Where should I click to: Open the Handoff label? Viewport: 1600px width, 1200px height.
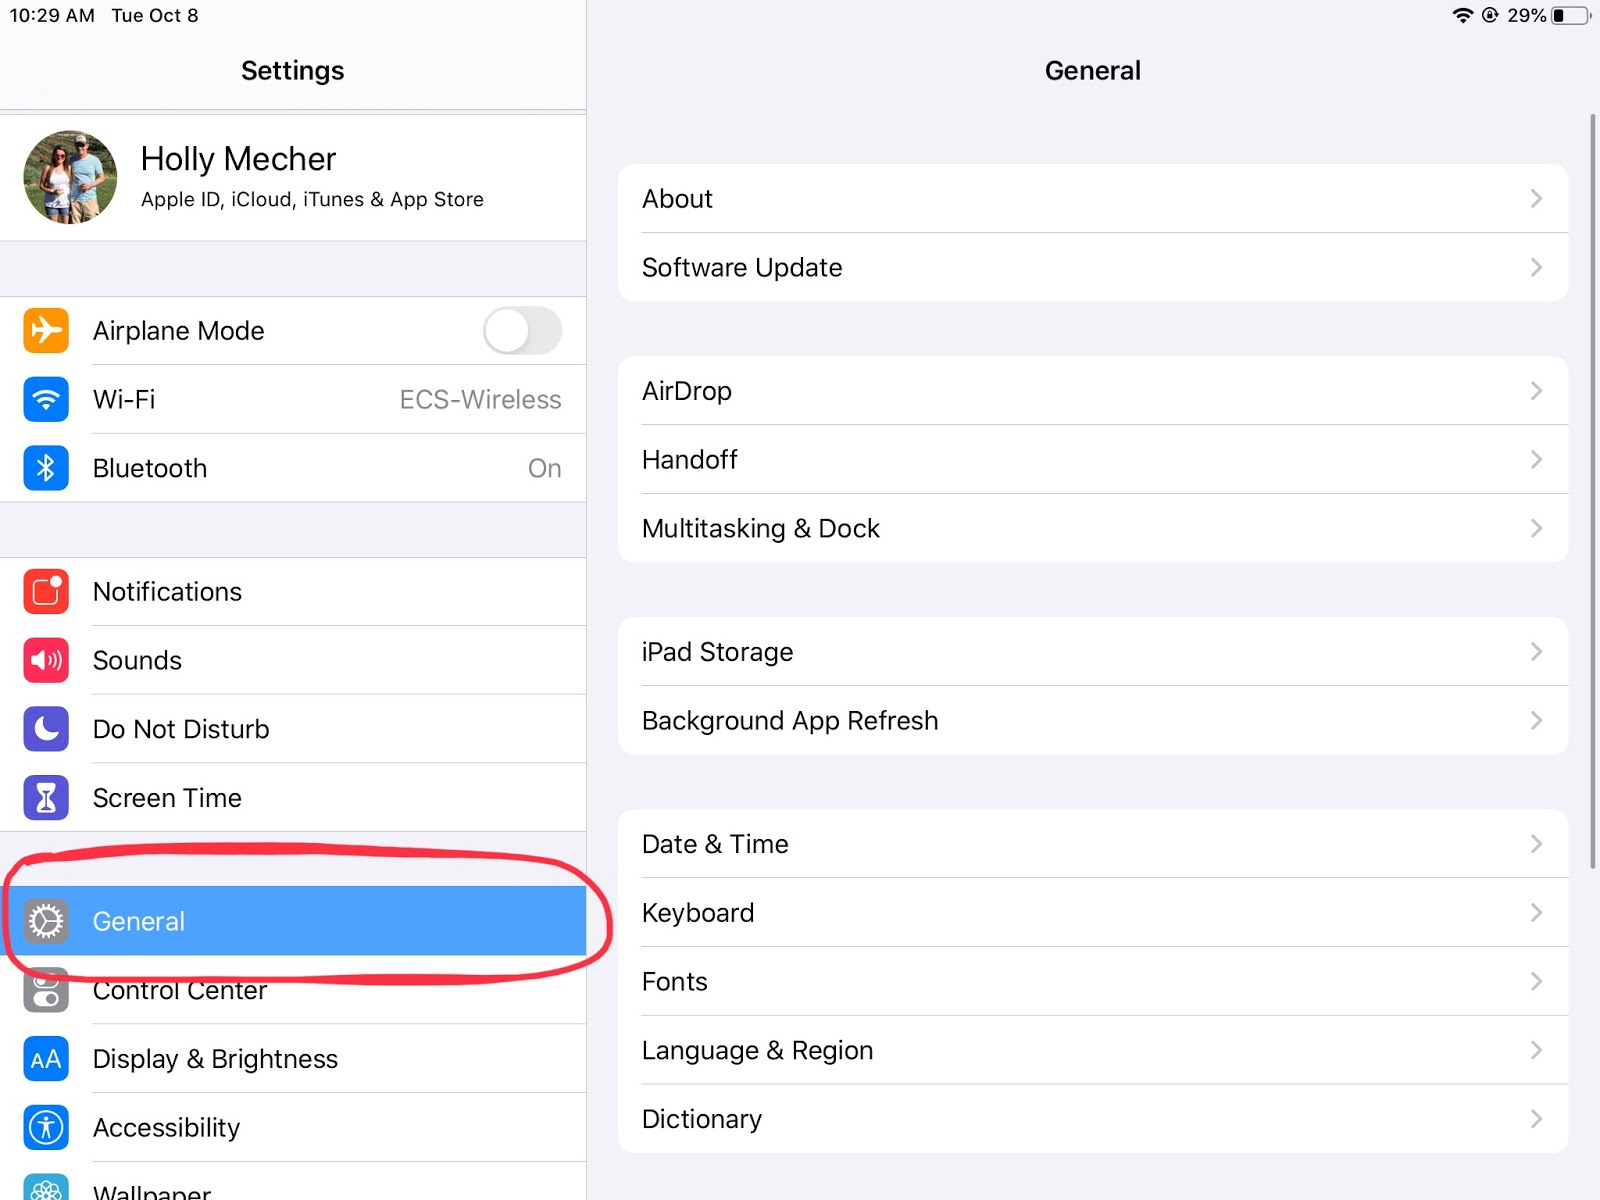689,460
